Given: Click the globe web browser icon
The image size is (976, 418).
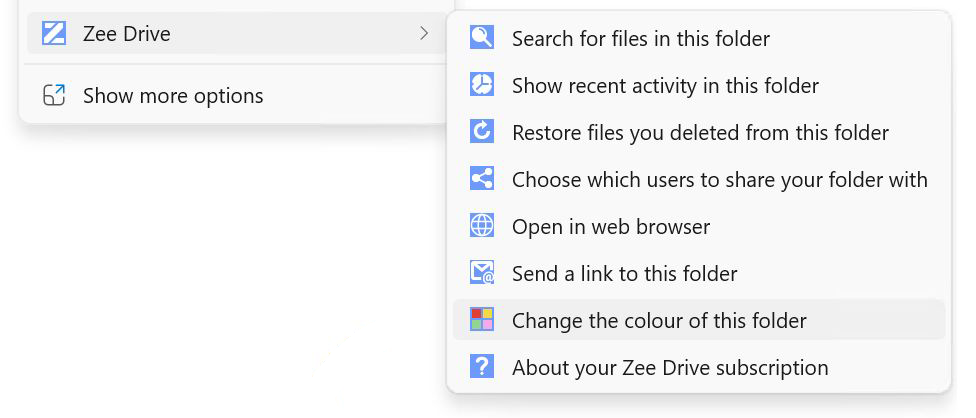Looking at the screenshot, I should [482, 226].
